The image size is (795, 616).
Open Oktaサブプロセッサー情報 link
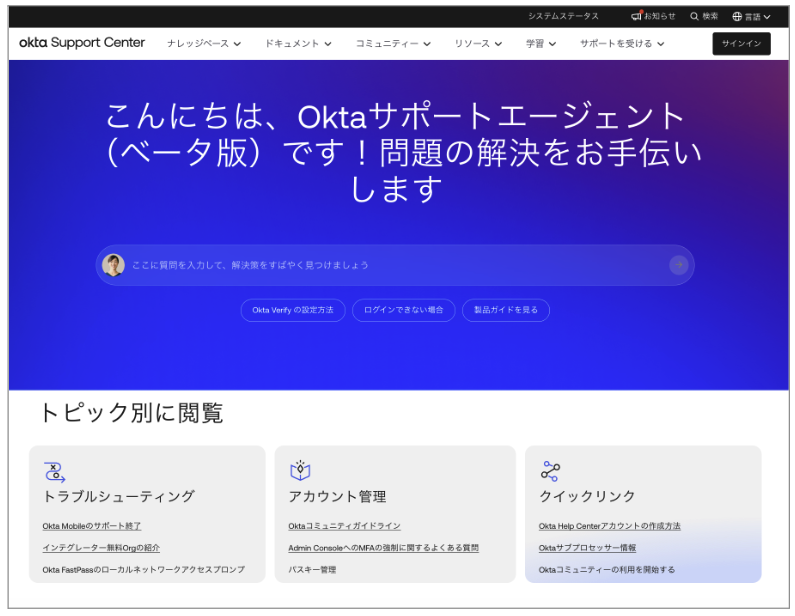tap(587, 548)
